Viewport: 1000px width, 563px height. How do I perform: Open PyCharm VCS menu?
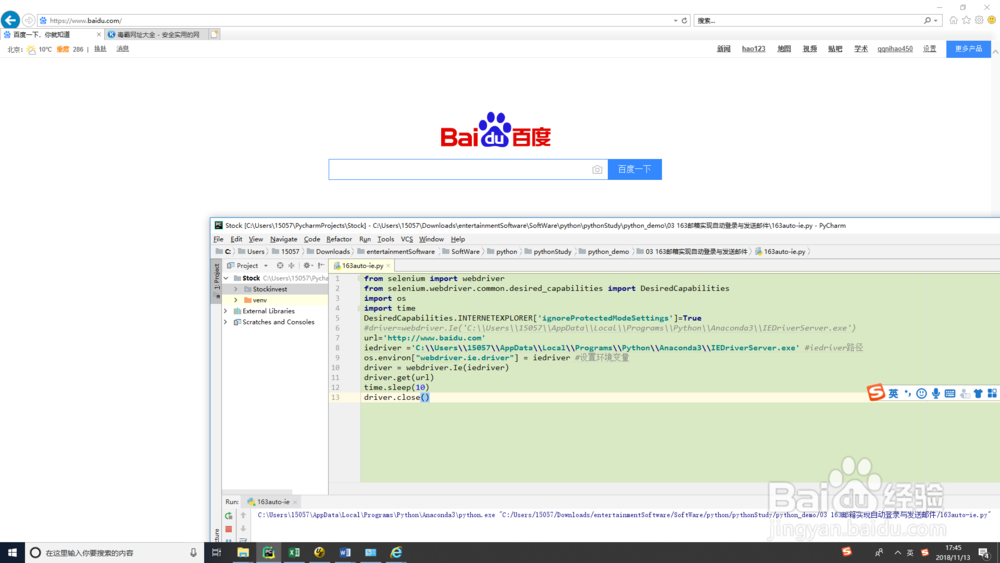pos(407,239)
